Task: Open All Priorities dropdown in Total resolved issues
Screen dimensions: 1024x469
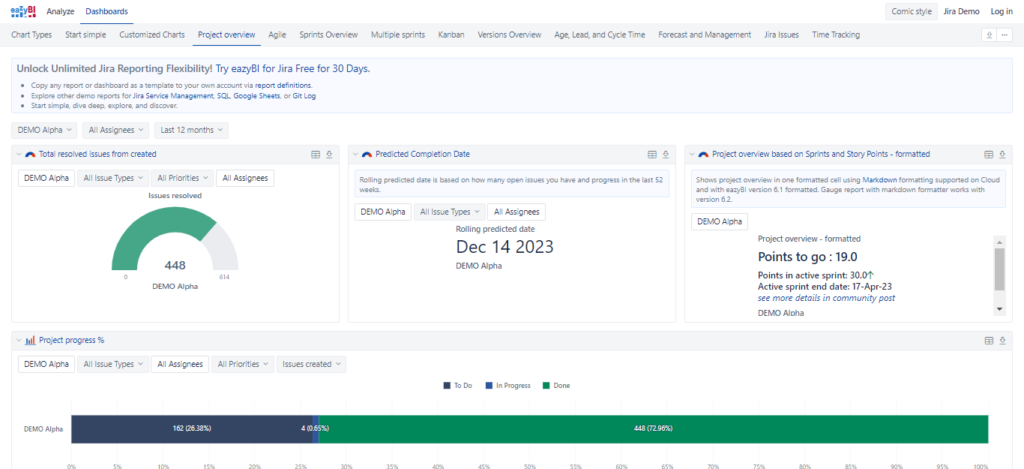Action: click(x=182, y=178)
